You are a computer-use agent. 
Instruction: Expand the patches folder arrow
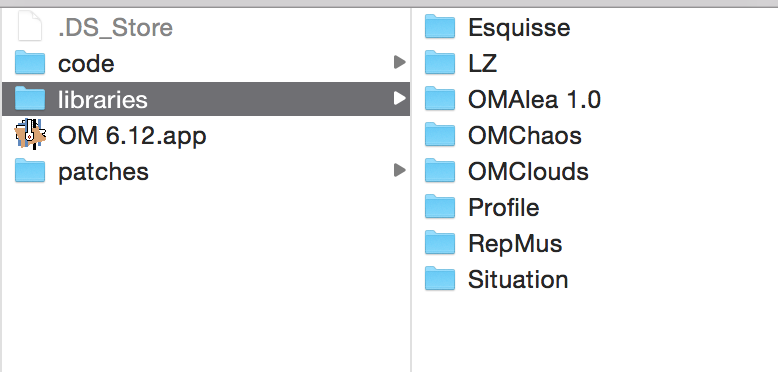(399, 171)
